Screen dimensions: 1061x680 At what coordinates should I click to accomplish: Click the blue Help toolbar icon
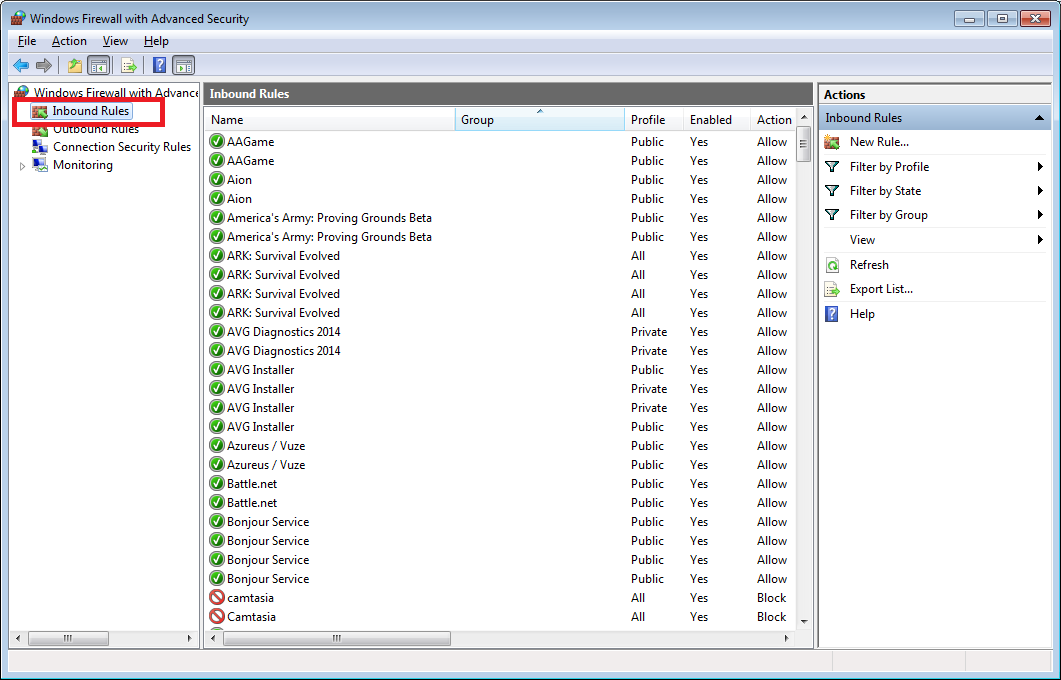(159, 66)
